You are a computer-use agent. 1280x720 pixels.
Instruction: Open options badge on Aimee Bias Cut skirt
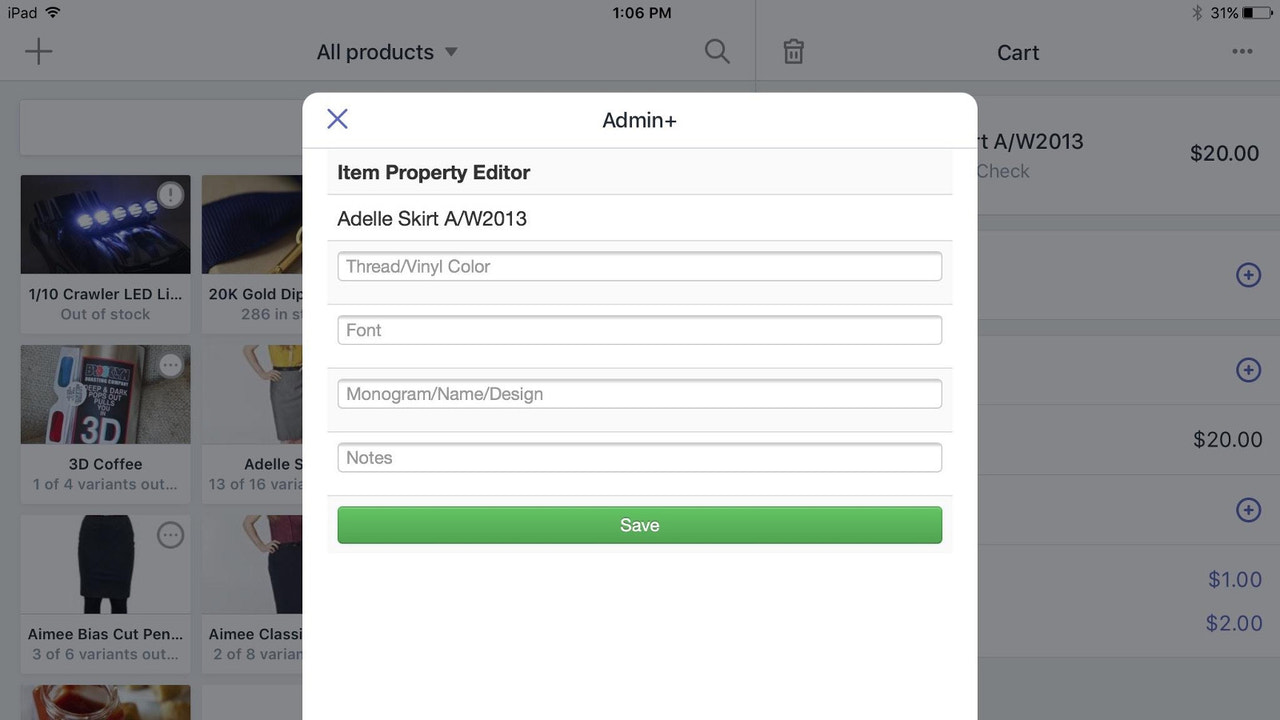coord(170,535)
